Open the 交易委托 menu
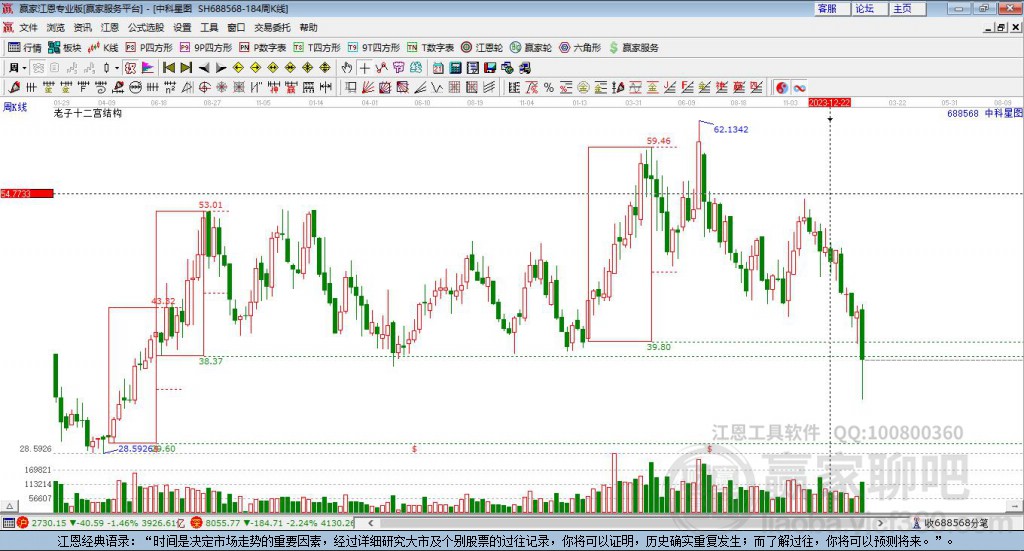The height and width of the screenshot is (551, 1024). [272, 27]
